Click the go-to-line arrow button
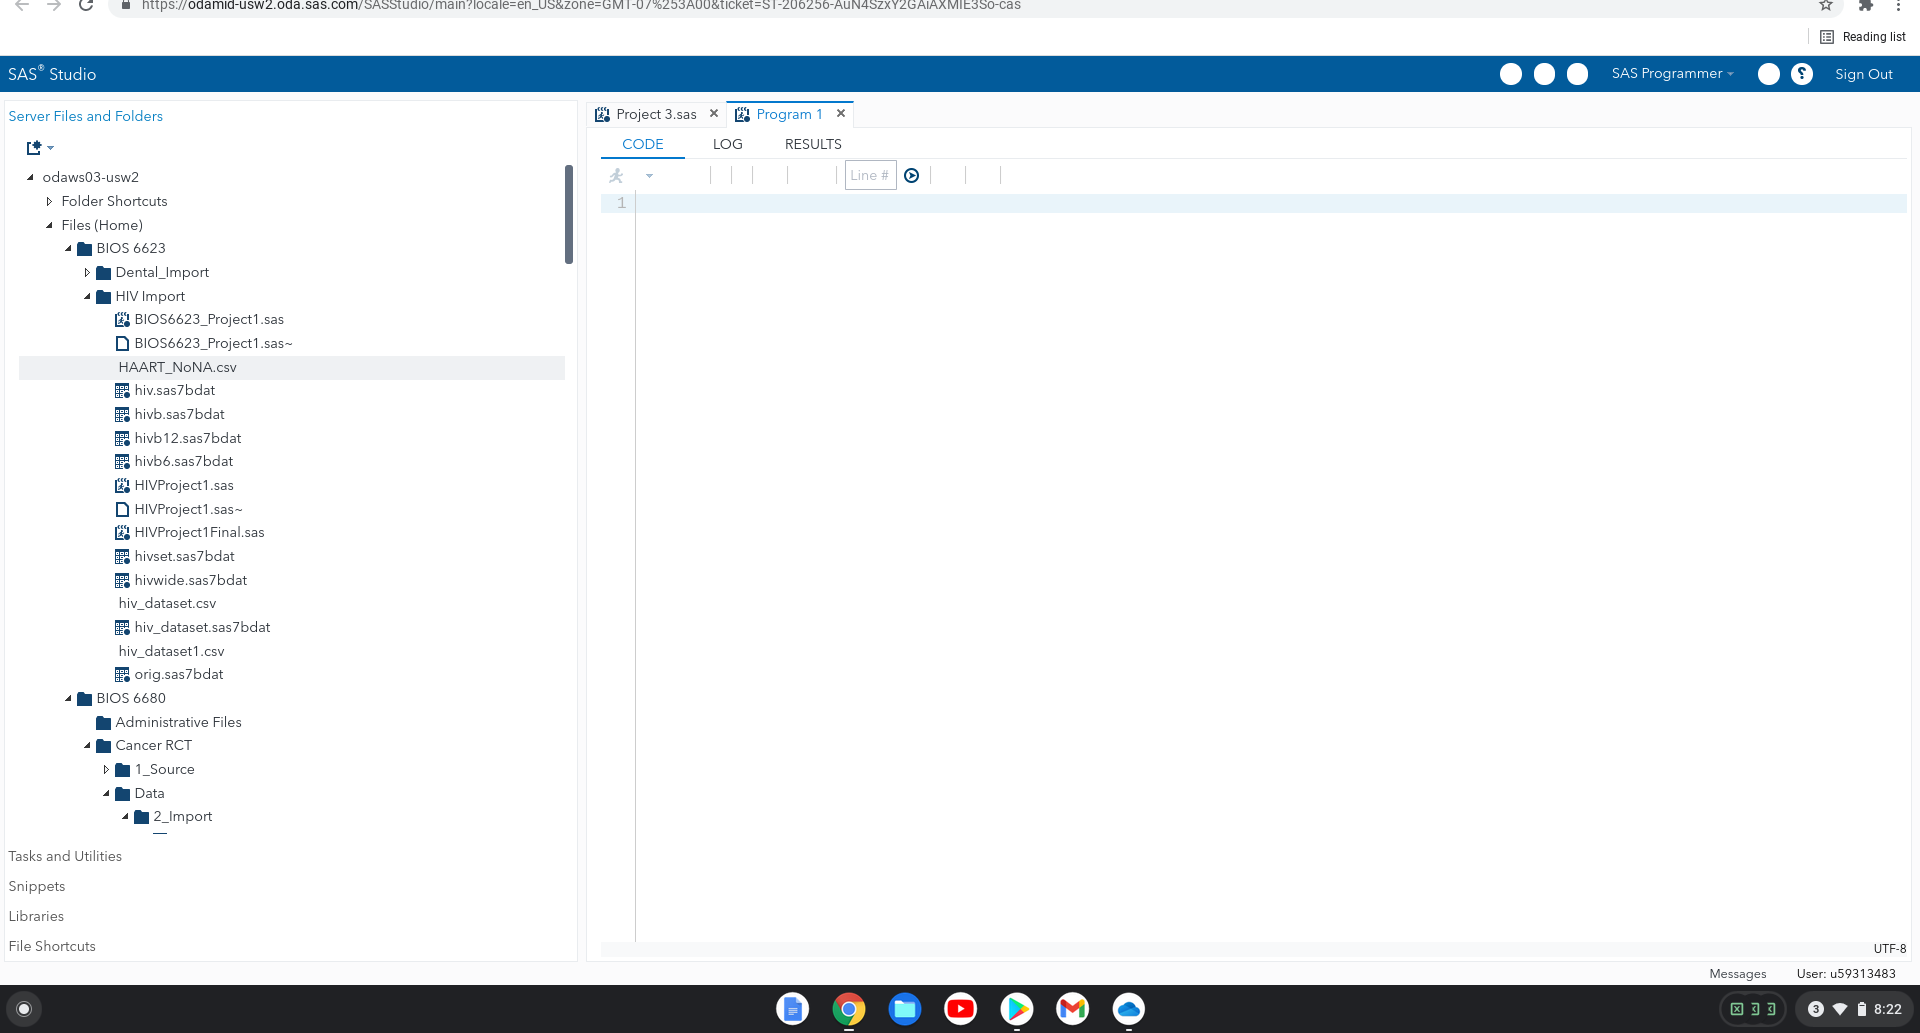1920x1033 pixels. [913, 175]
